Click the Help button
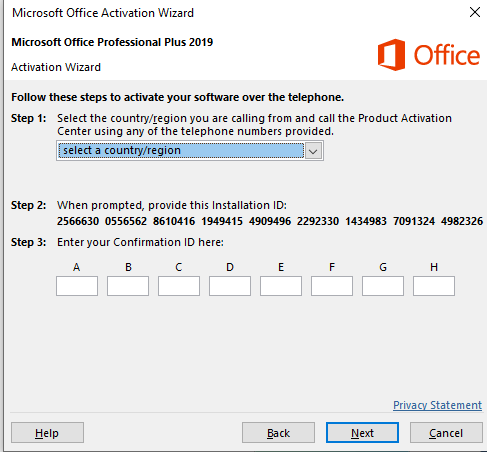 point(47,433)
